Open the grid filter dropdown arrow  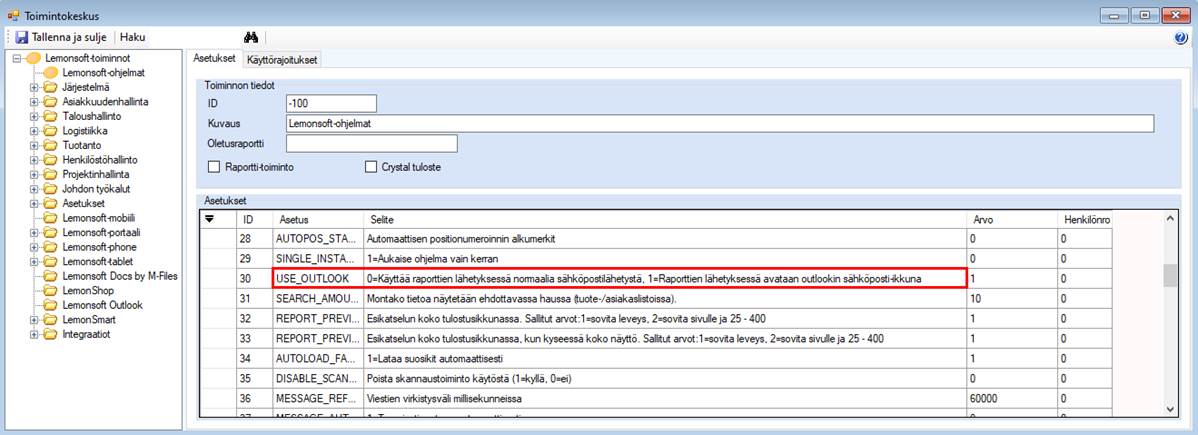click(x=210, y=219)
